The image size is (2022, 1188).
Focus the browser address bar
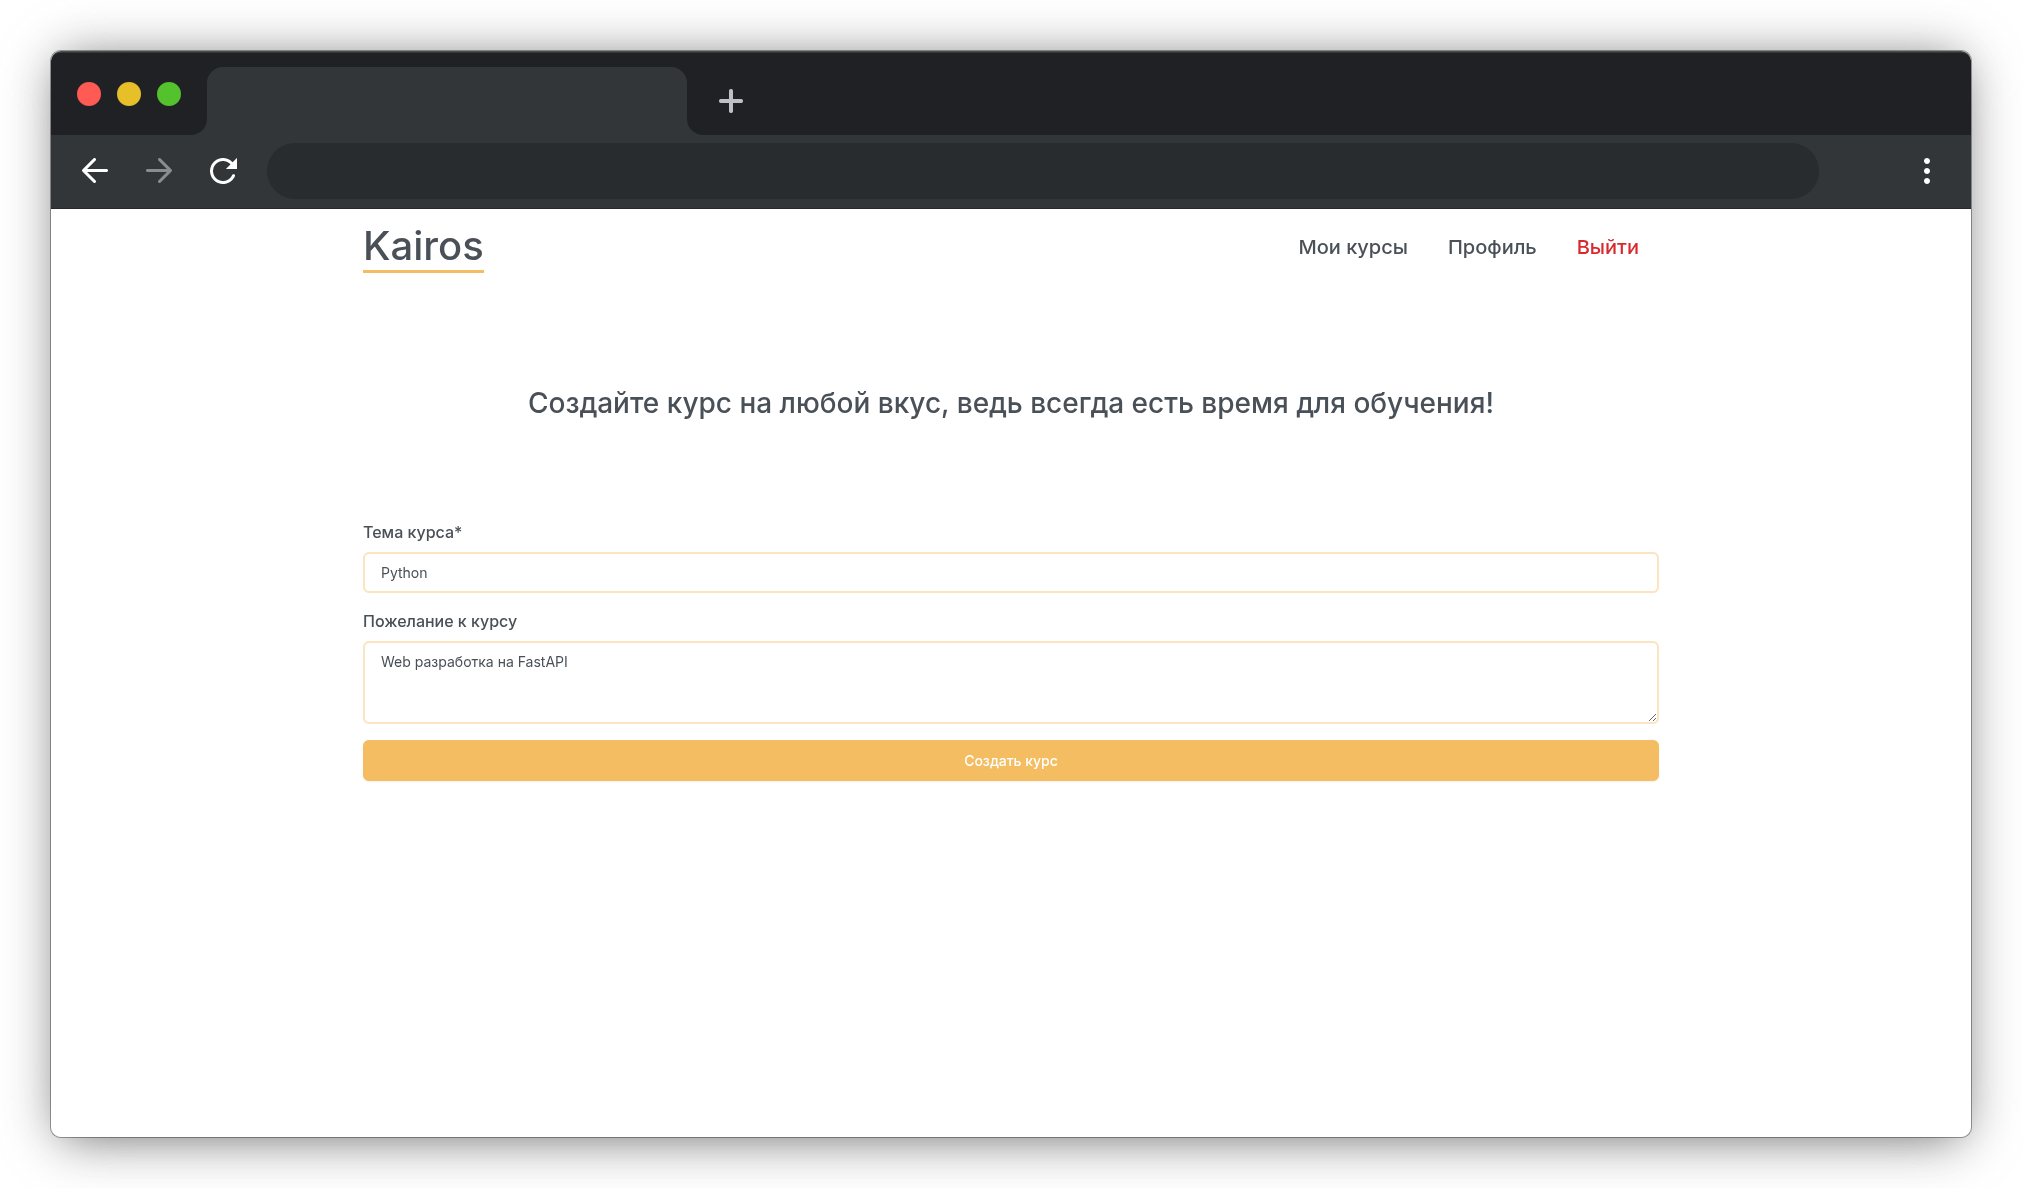click(1043, 171)
